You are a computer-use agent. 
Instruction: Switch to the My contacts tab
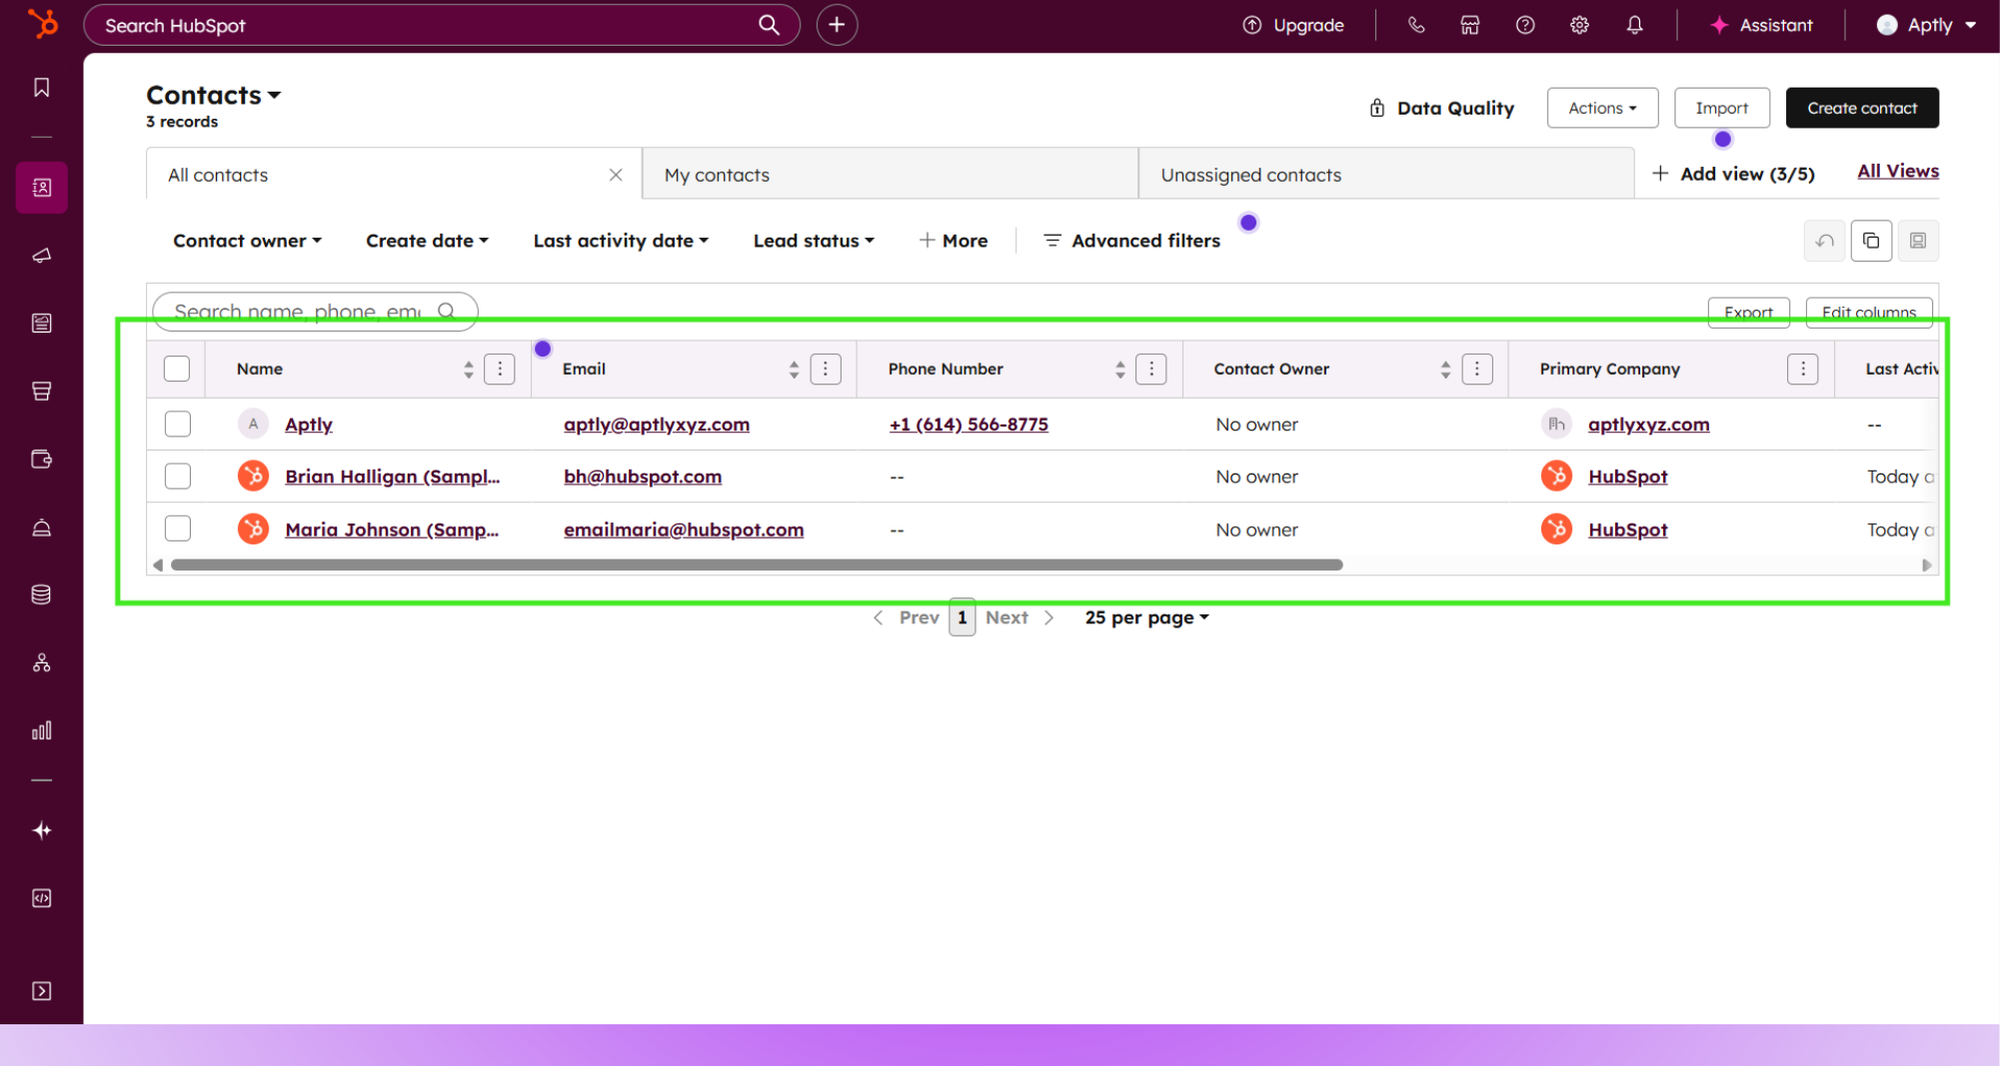[890, 174]
